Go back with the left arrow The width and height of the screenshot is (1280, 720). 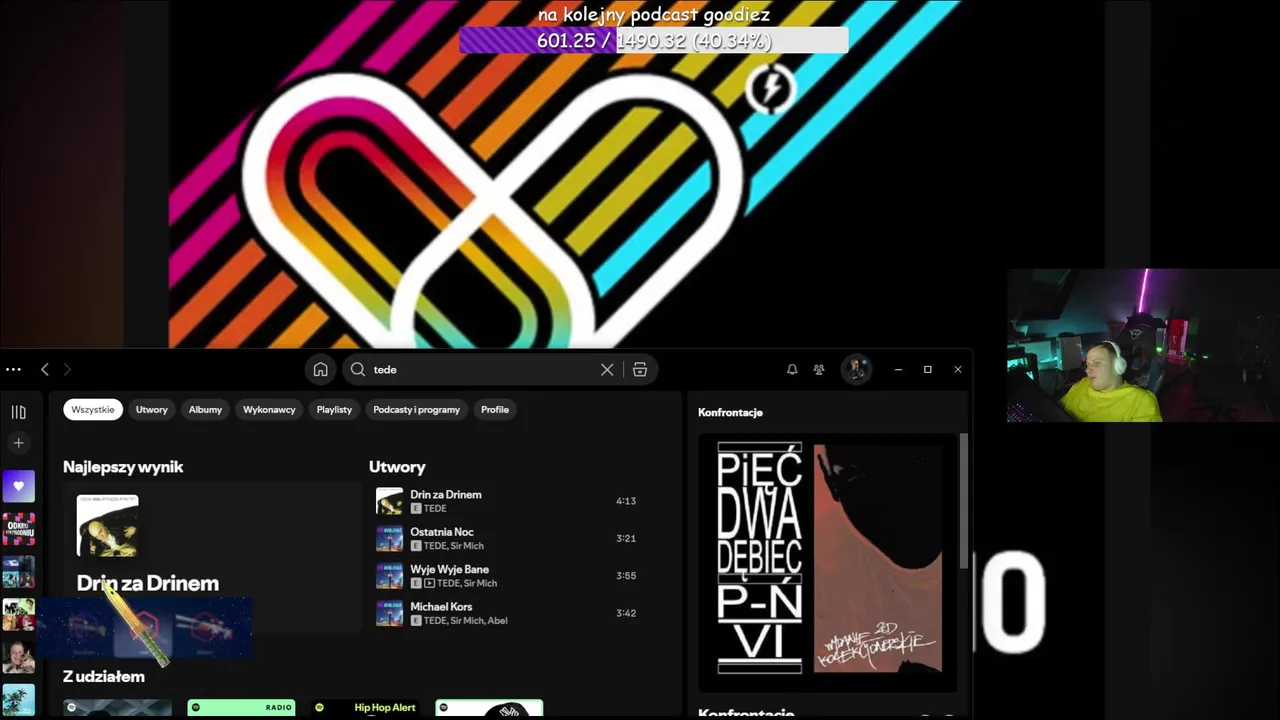pyautogui.click(x=45, y=370)
